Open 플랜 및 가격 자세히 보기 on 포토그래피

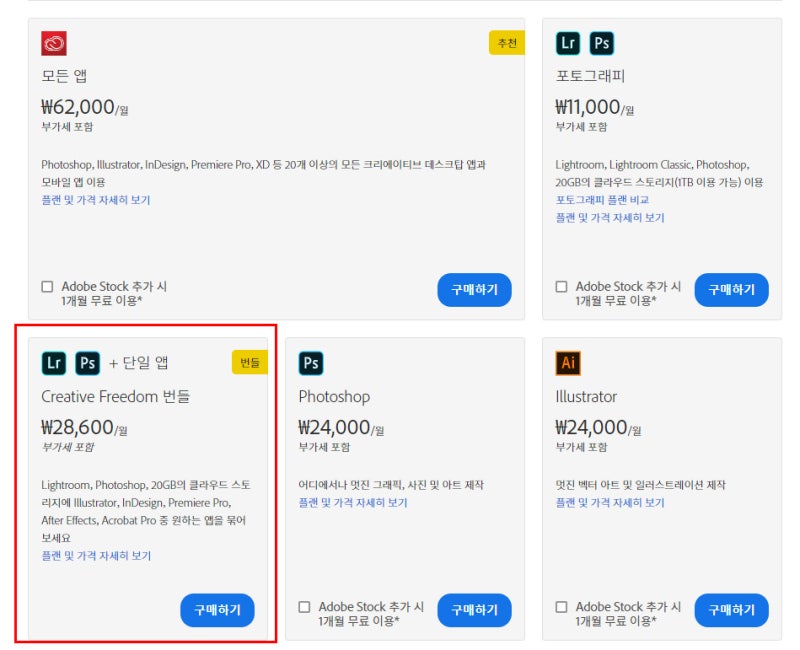[x=610, y=218]
